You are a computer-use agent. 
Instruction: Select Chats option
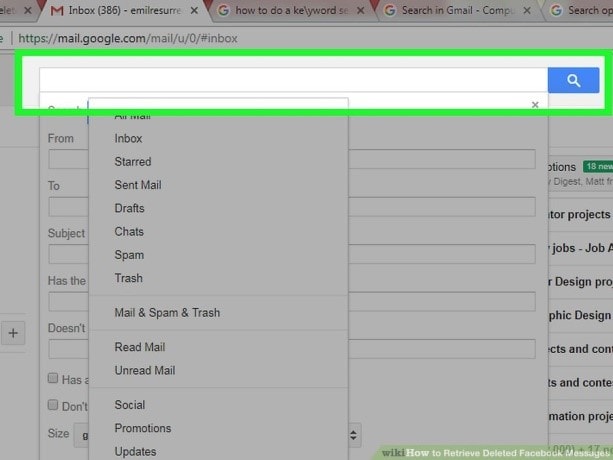pyautogui.click(x=129, y=231)
